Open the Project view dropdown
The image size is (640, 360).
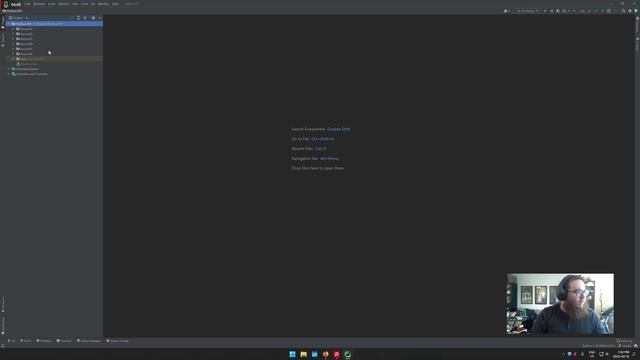point(18,18)
